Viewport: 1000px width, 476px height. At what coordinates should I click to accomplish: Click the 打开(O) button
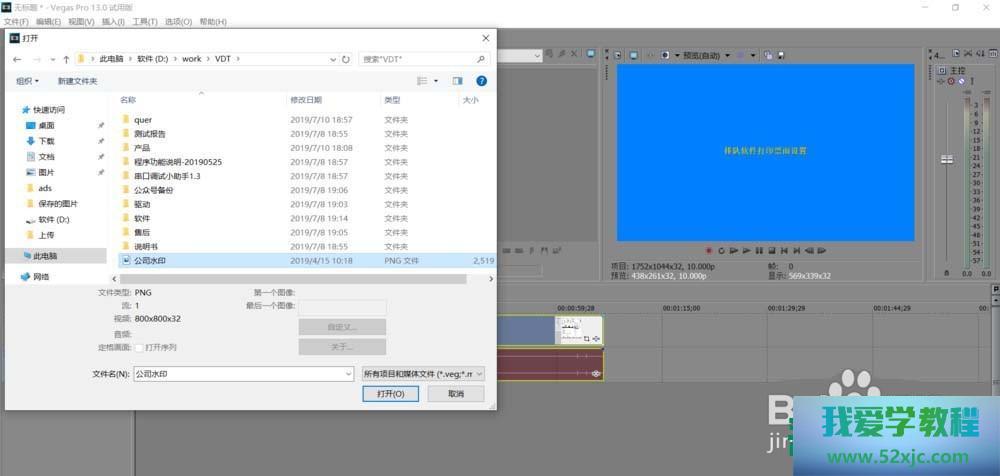pos(390,394)
